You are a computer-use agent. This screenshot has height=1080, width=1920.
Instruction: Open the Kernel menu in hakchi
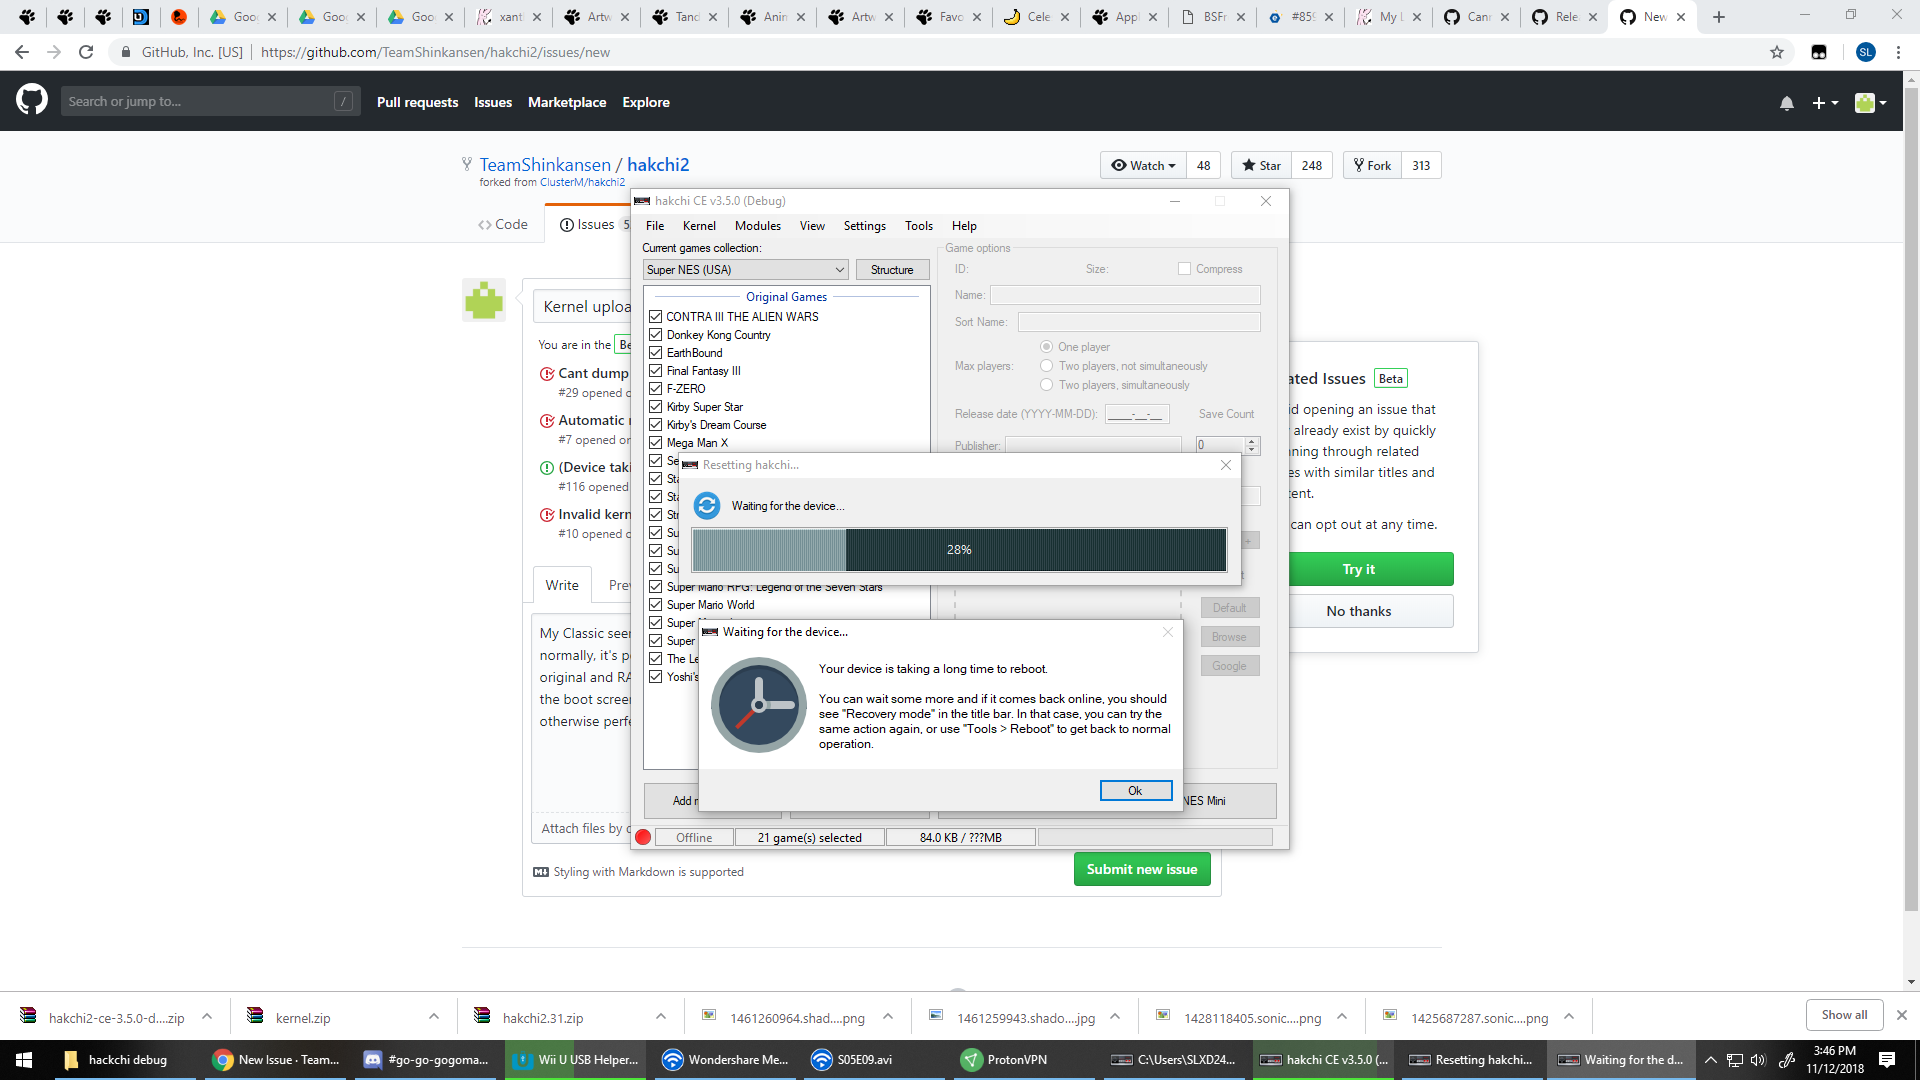(699, 226)
